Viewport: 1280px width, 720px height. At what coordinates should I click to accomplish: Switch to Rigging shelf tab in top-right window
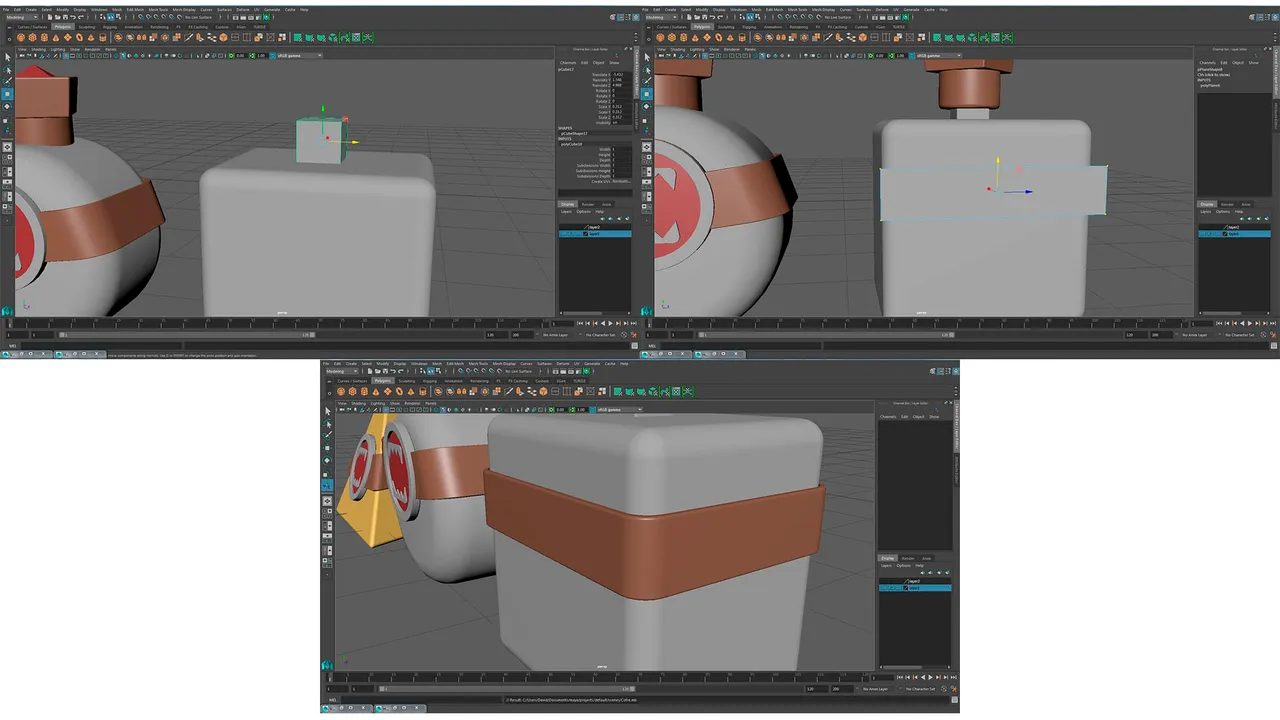click(750, 27)
